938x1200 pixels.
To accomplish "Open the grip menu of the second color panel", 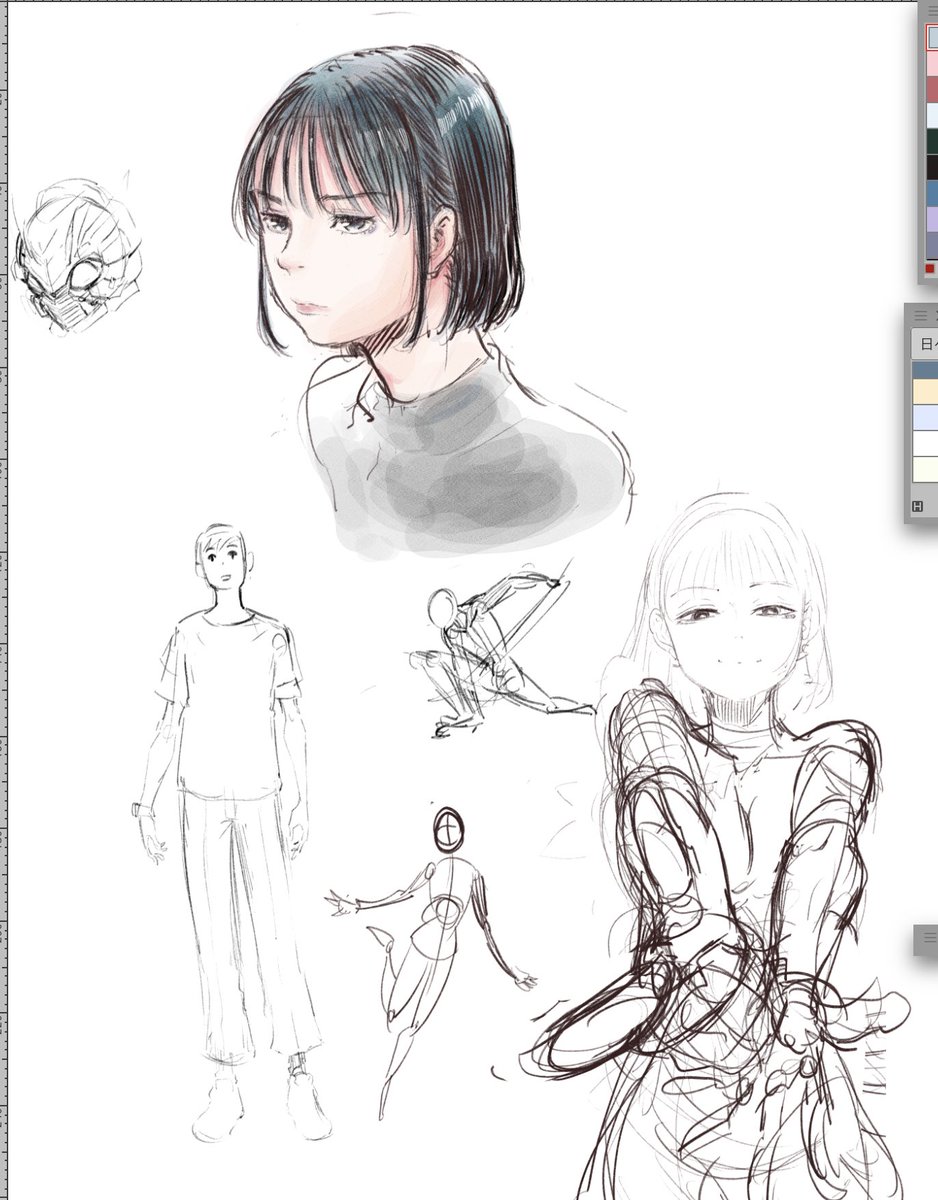I will (x=921, y=315).
